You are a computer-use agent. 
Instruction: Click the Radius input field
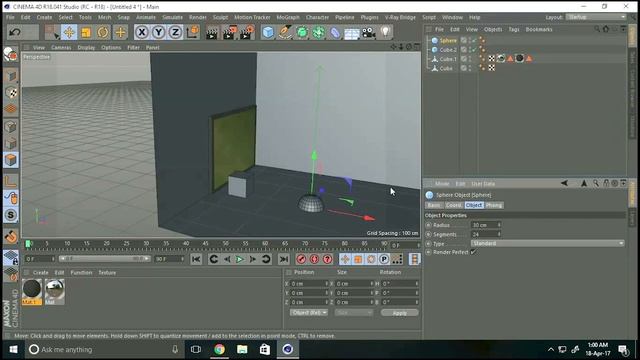coord(486,225)
